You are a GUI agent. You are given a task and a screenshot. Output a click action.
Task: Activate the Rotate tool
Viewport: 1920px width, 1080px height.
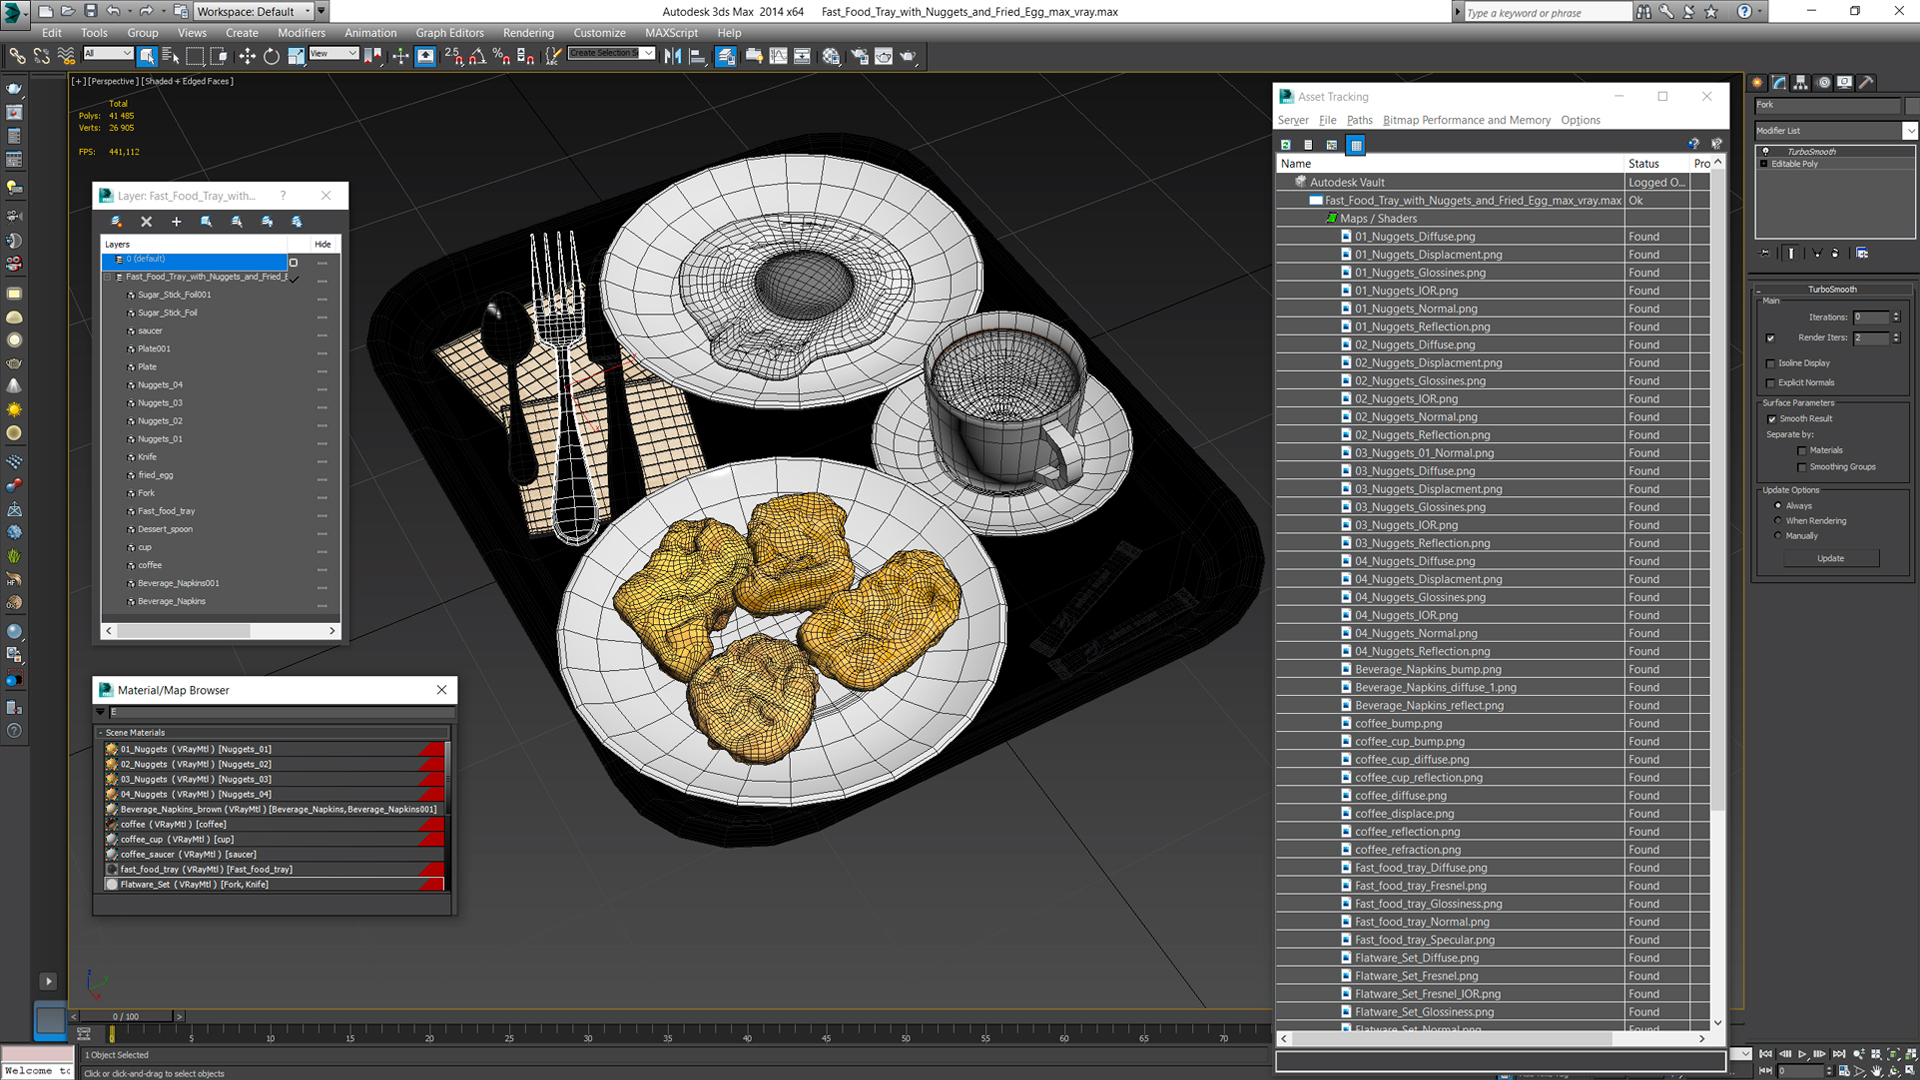[271, 57]
